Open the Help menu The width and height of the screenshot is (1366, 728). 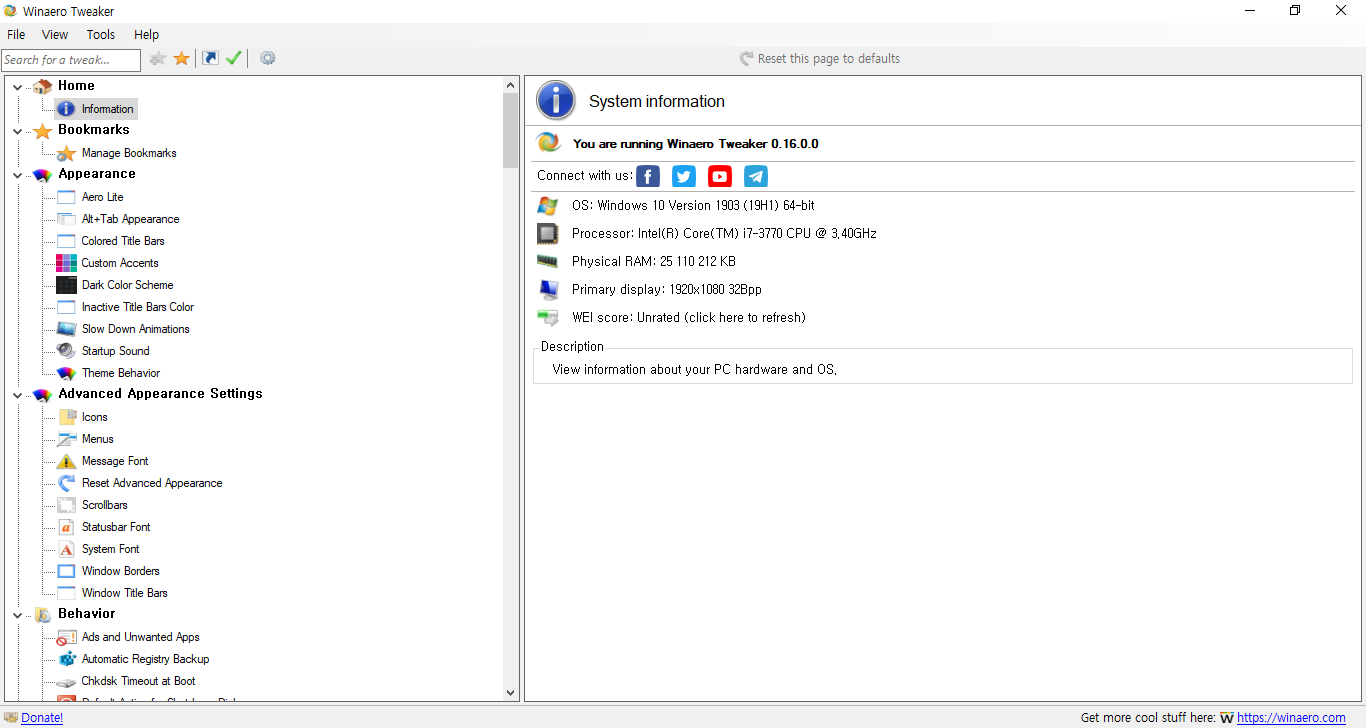tap(146, 34)
